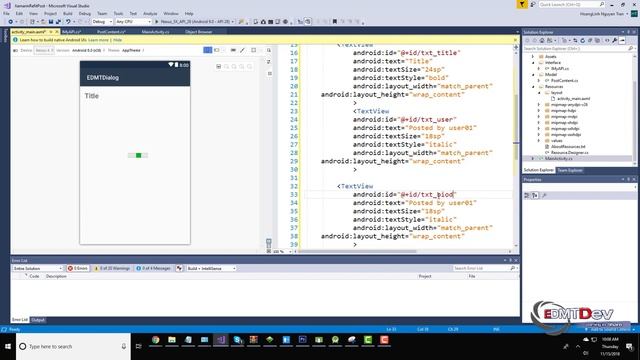The width and height of the screenshot is (640, 360).
Task: Expand the values folder in Solution Explorer
Action: point(539,140)
